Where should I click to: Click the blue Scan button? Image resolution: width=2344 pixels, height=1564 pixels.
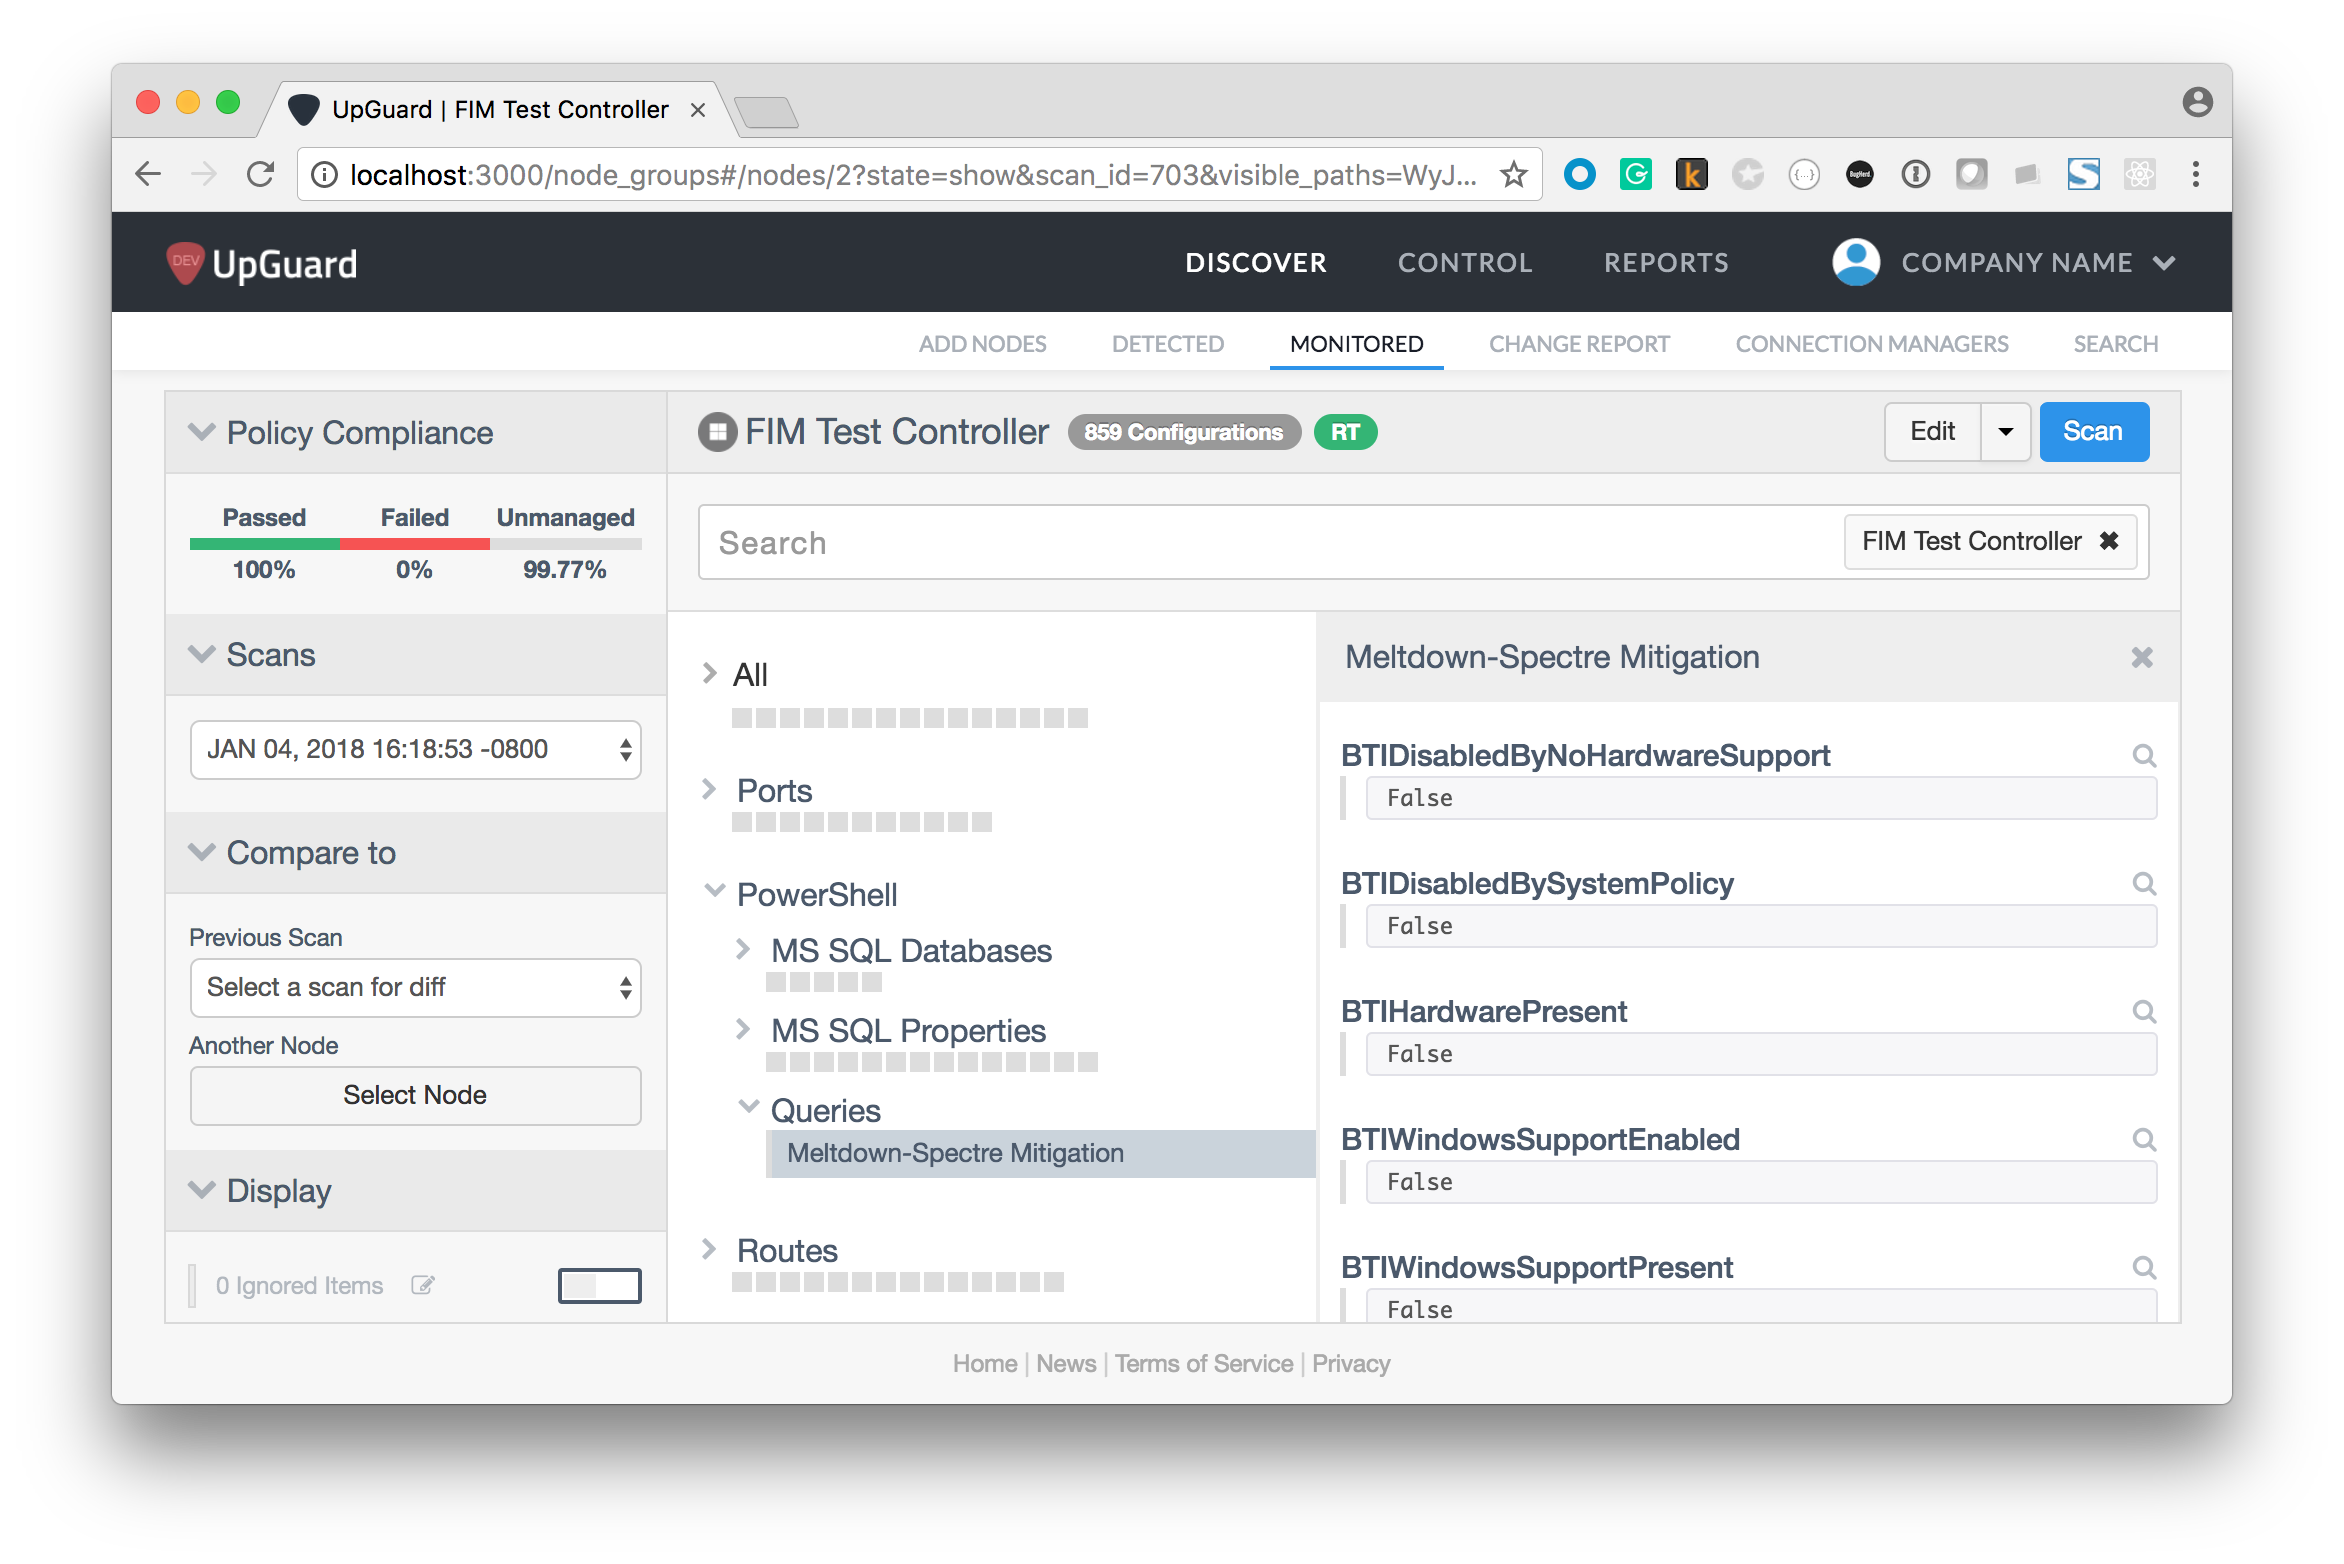(2094, 432)
